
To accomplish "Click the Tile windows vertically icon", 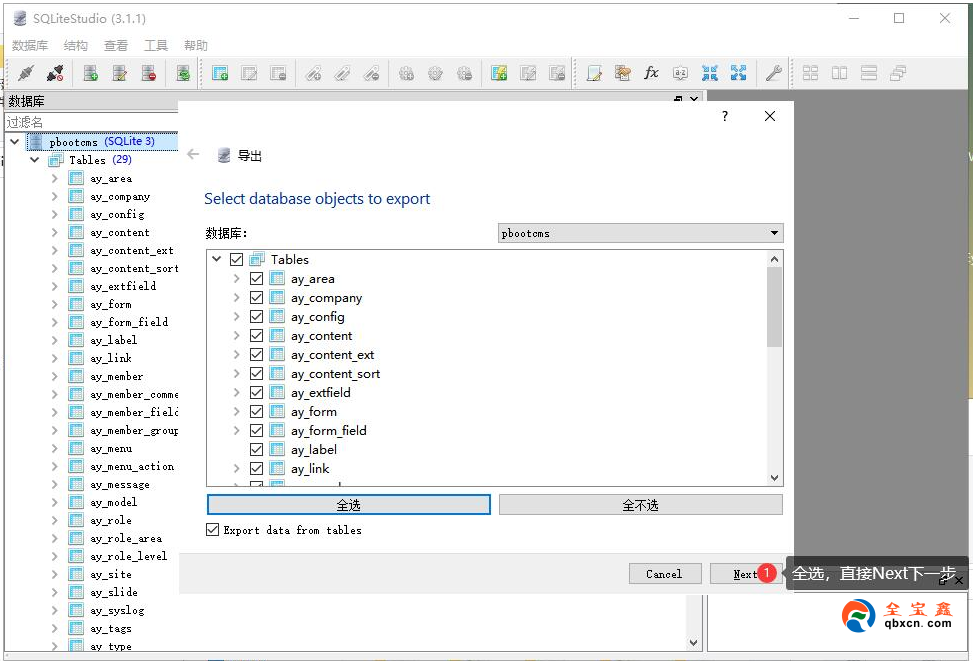I will click(x=869, y=73).
